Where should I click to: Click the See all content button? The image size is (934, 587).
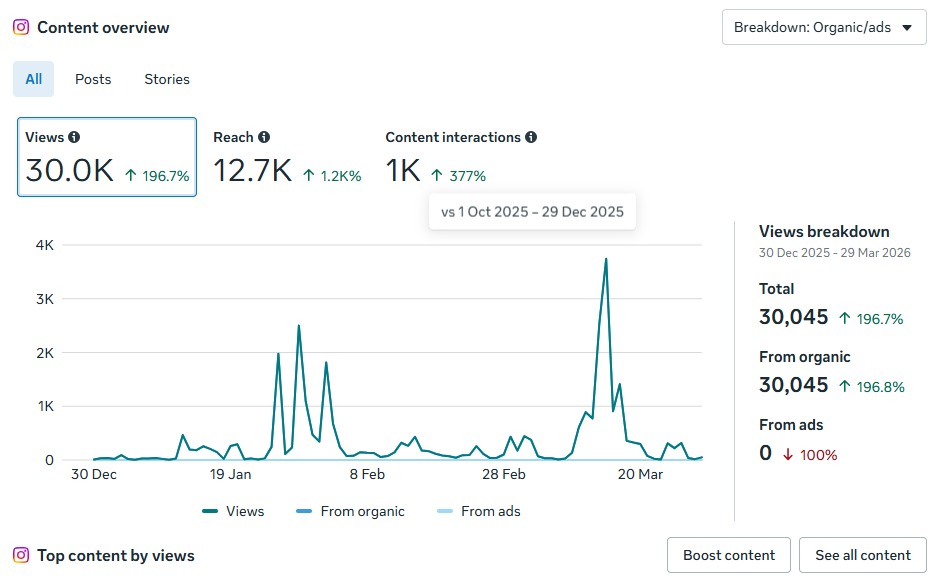click(x=862, y=555)
